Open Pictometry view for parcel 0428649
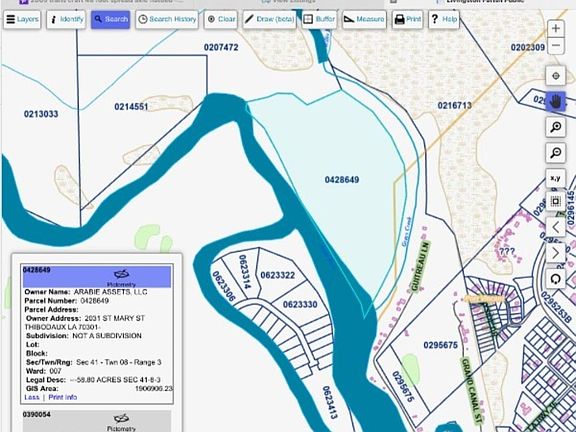576x432 pixels. (x=121, y=278)
